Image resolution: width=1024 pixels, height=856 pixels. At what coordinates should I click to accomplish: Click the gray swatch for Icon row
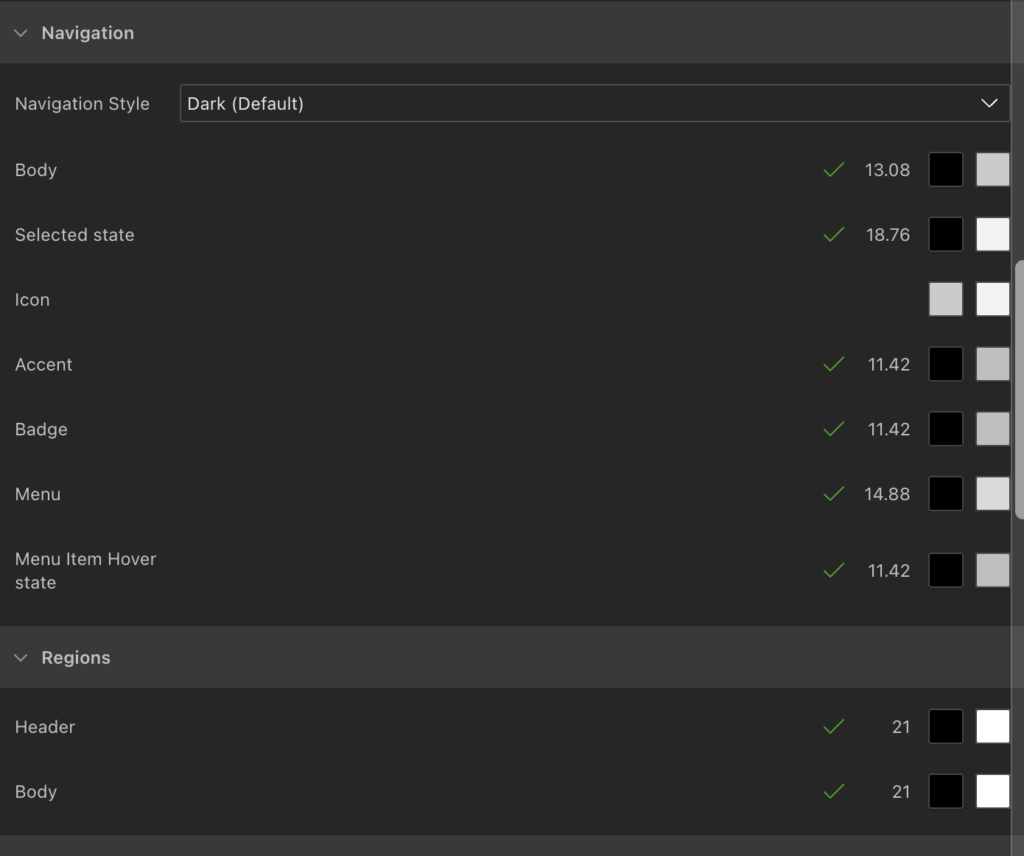pyautogui.click(x=945, y=300)
